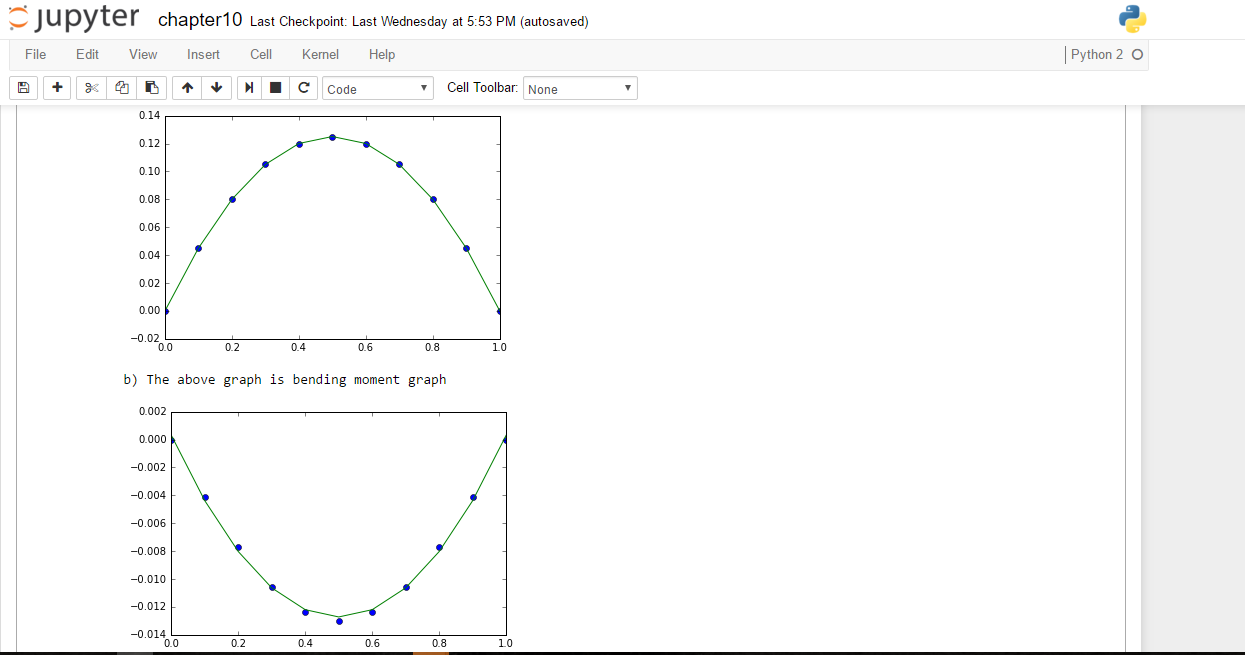Viewport: 1245px width, 655px height.
Task: Interrupt kernel with stop square icon
Action: point(276,88)
